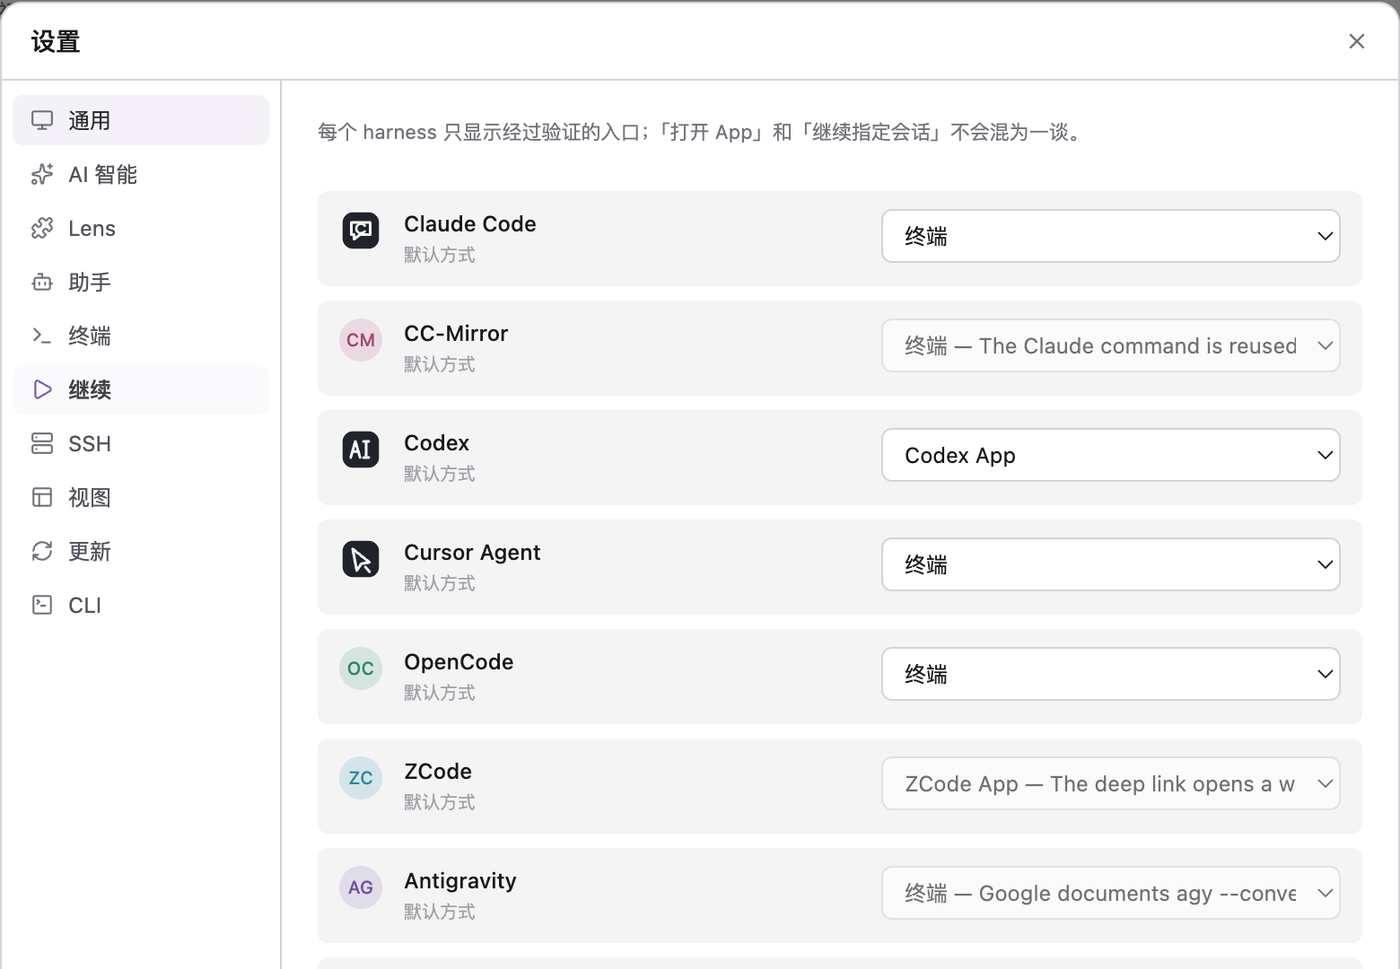Image resolution: width=1400 pixels, height=969 pixels.
Task: Click the Codex AI app icon
Action: click(x=361, y=450)
